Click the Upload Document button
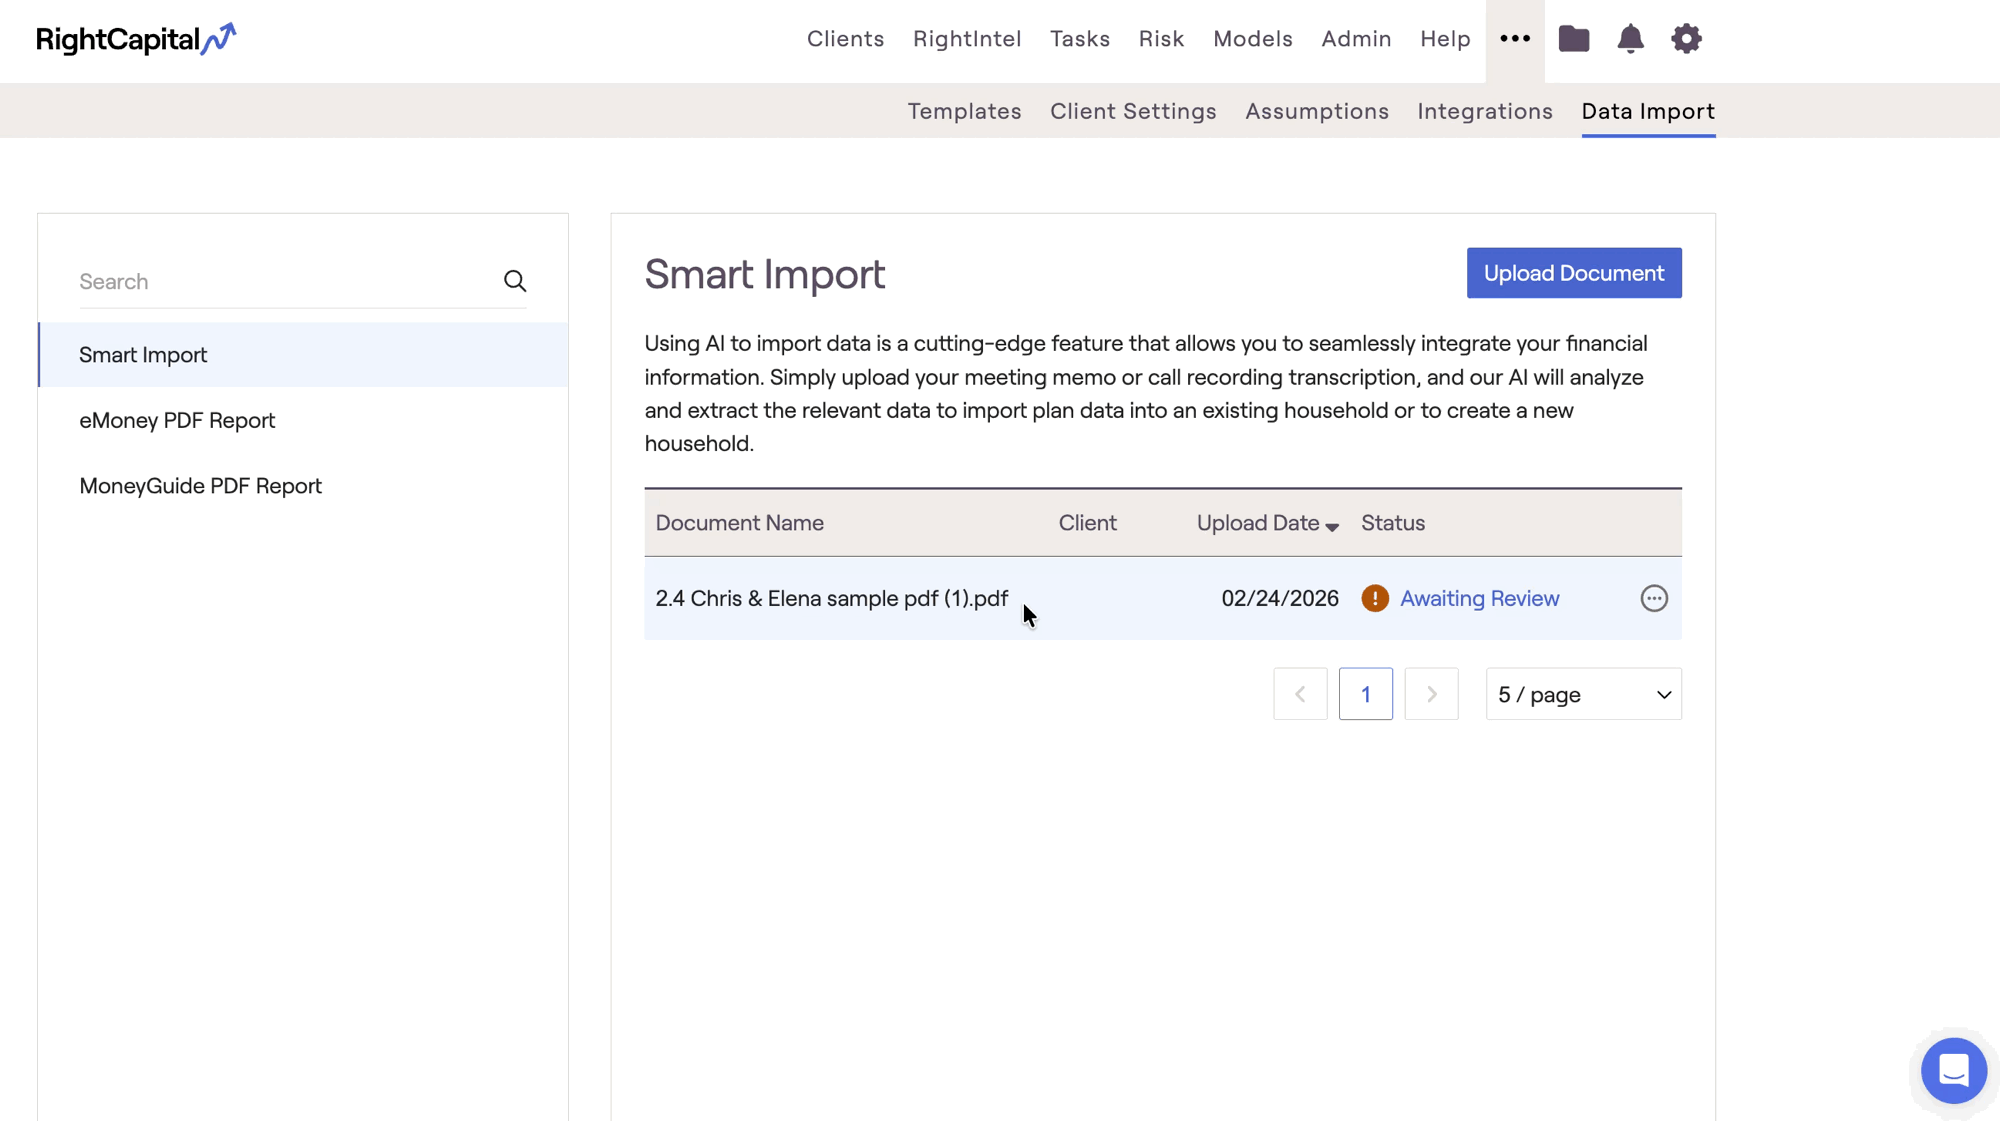The width and height of the screenshot is (2000, 1121). pyautogui.click(x=1573, y=273)
